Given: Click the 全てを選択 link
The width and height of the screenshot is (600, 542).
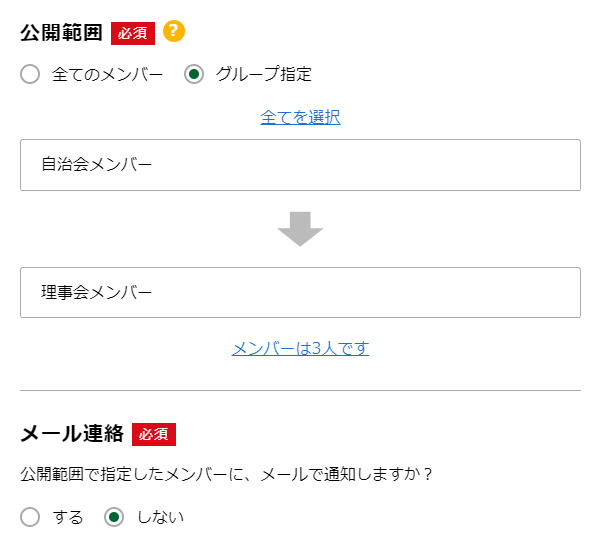Looking at the screenshot, I should [x=300, y=117].
